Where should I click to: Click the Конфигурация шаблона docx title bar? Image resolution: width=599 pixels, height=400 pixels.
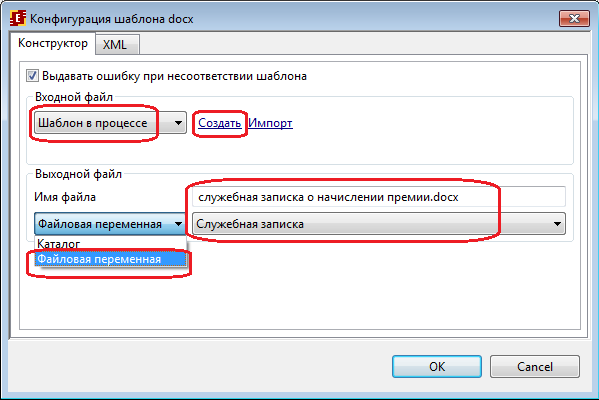pyautogui.click(x=290, y=18)
